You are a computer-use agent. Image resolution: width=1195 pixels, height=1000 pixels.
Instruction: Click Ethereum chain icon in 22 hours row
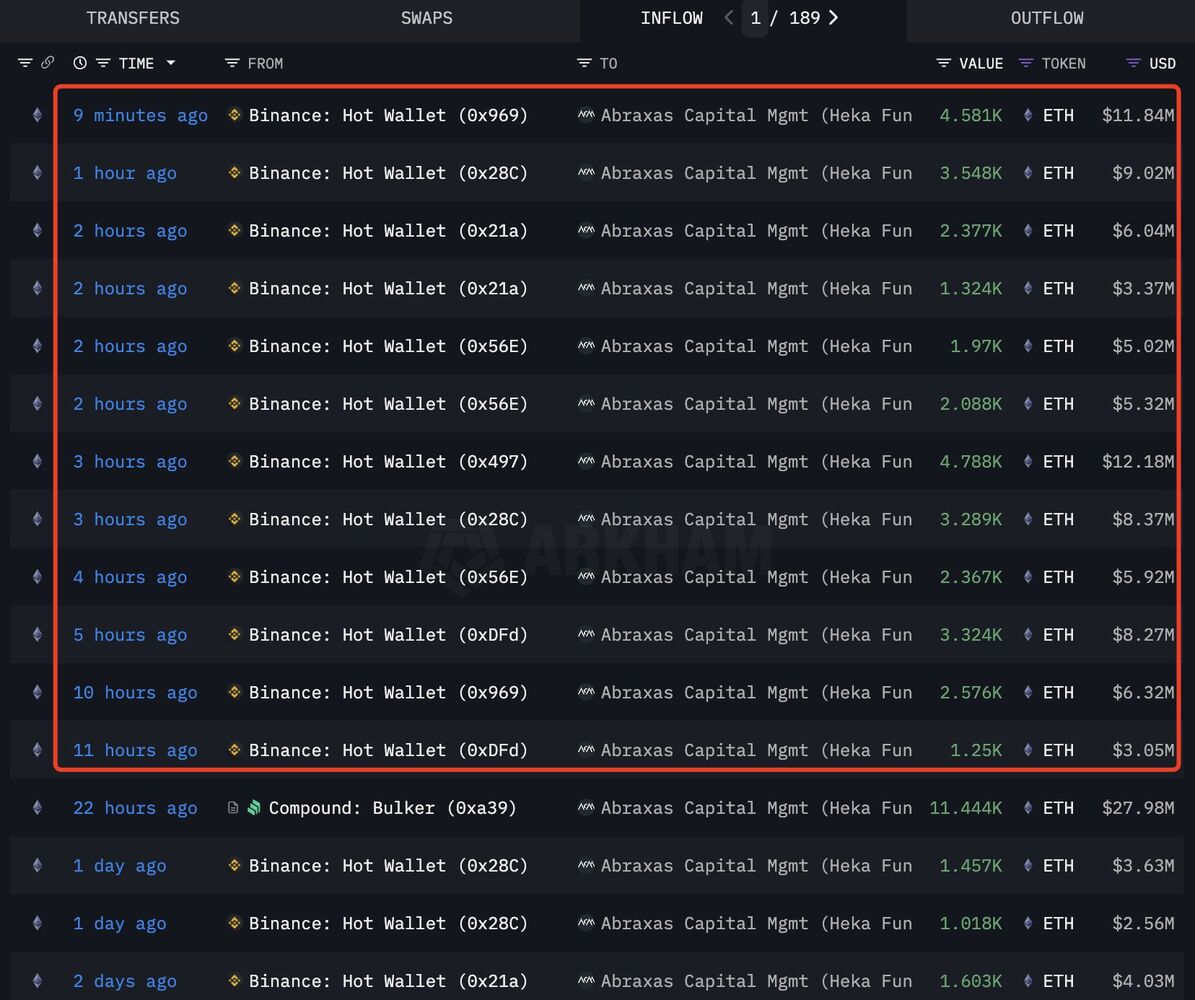tap(37, 808)
